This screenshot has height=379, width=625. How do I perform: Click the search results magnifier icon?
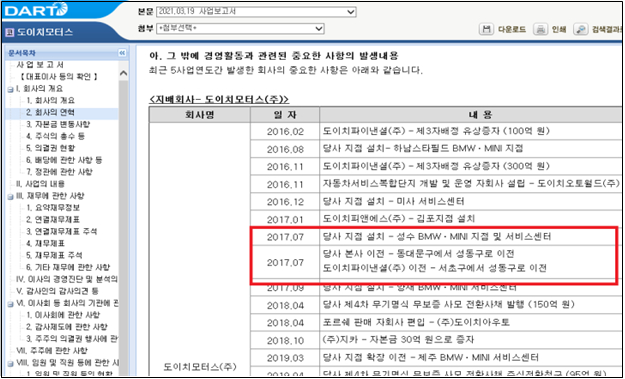click(x=581, y=29)
